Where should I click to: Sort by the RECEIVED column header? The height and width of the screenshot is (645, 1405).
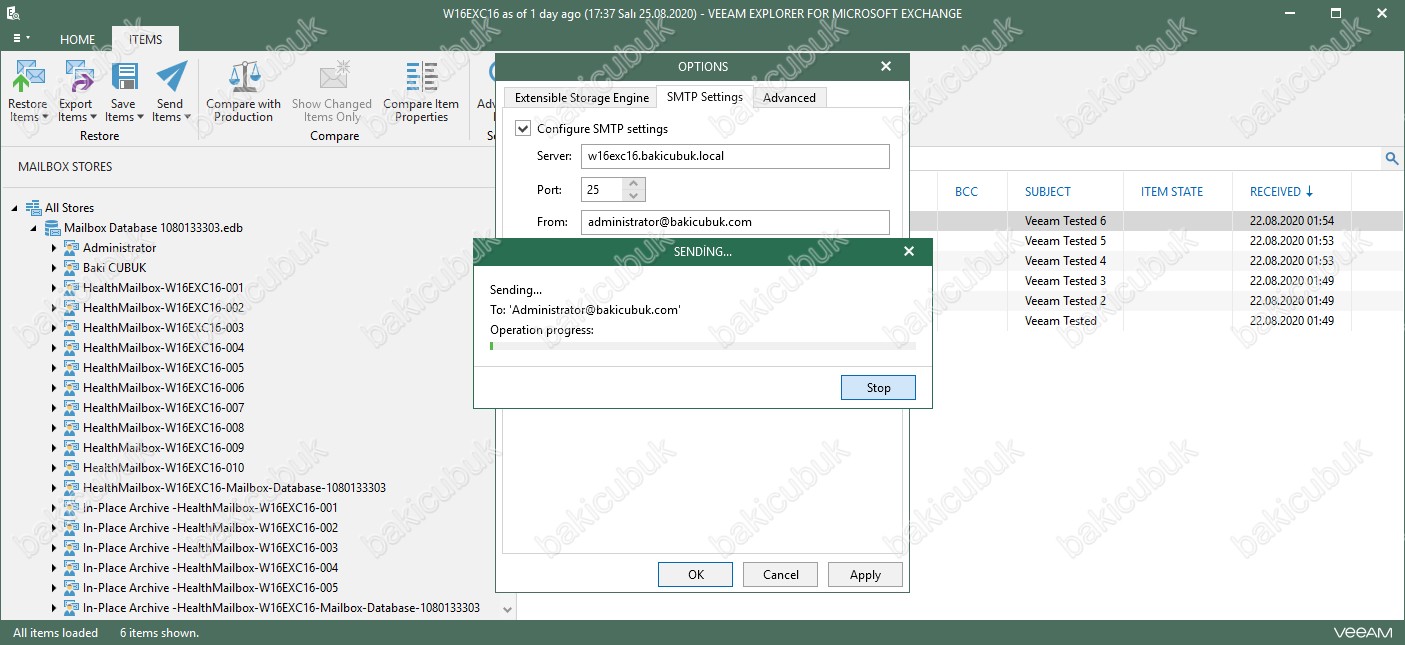pyautogui.click(x=1281, y=191)
